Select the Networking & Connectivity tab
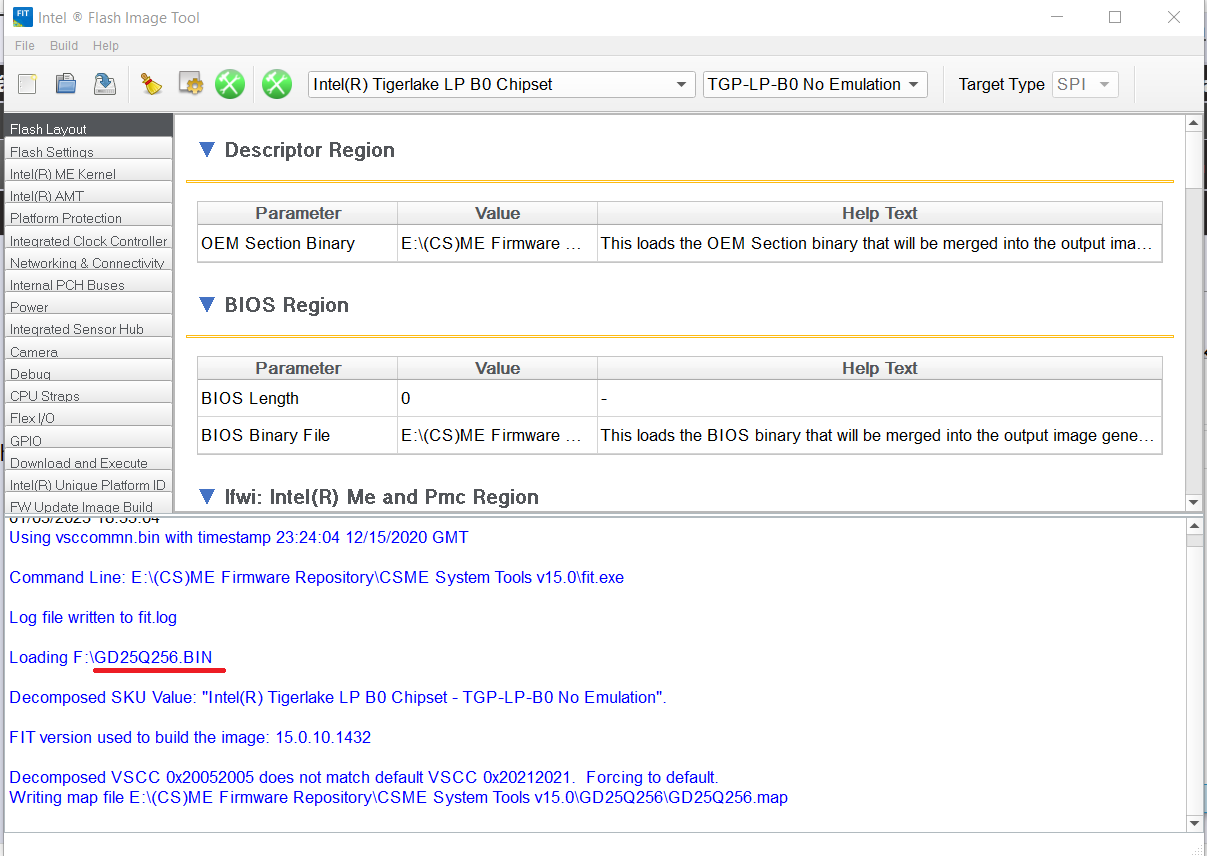1207x856 pixels. [x=87, y=260]
